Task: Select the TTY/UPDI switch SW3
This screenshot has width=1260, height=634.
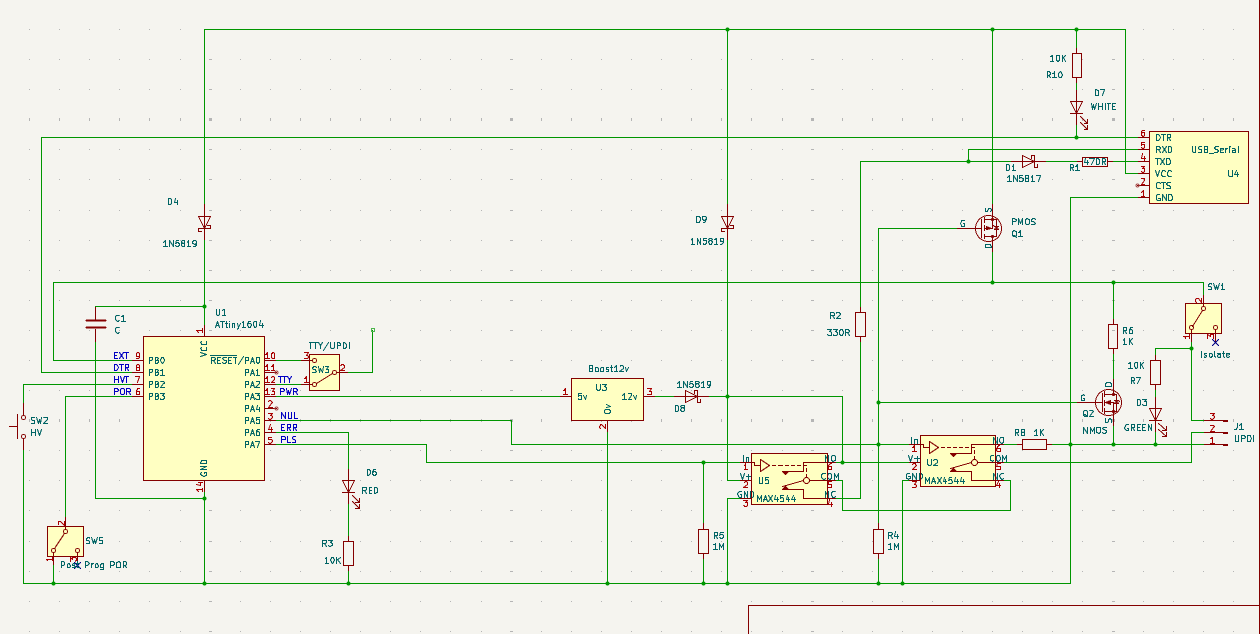Action: (x=323, y=370)
